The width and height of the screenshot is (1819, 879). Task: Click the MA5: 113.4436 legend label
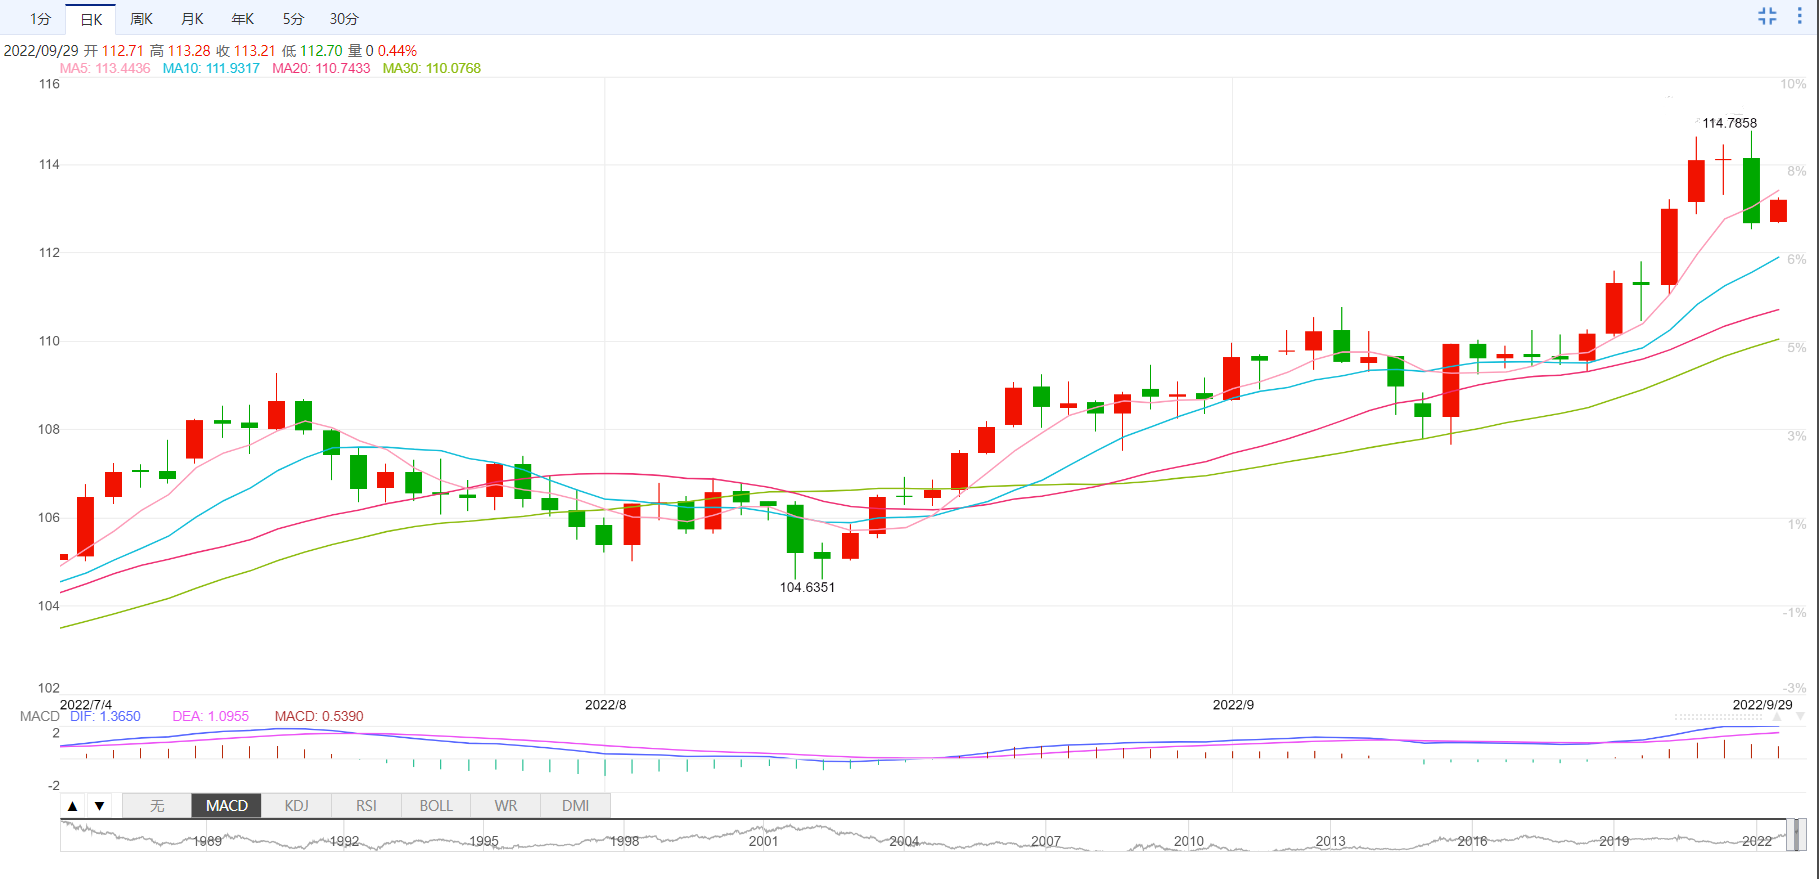[105, 69]
